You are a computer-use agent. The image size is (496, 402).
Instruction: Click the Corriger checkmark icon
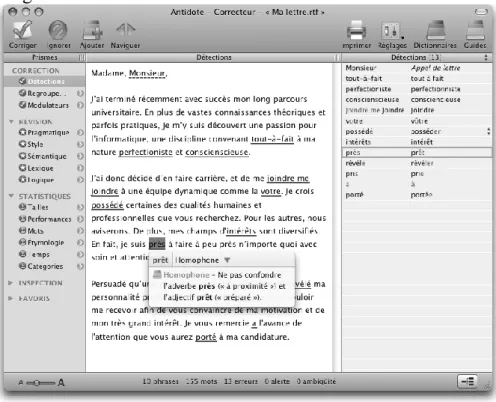22,30
